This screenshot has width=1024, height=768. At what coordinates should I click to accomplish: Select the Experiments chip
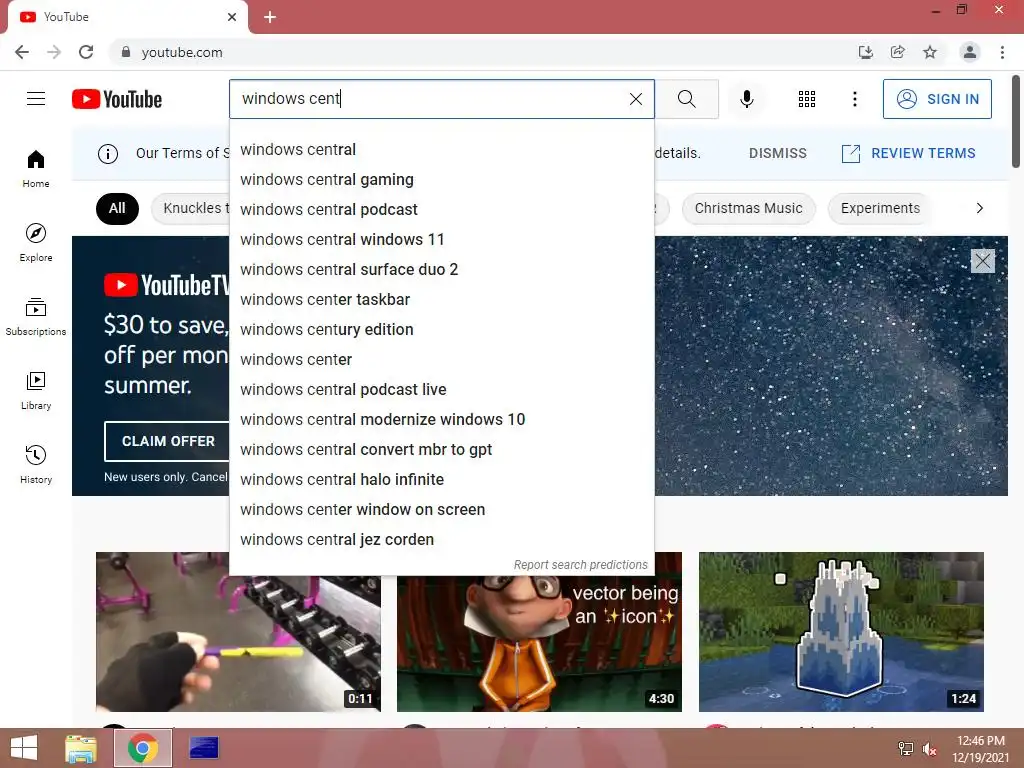coord(880,208)
